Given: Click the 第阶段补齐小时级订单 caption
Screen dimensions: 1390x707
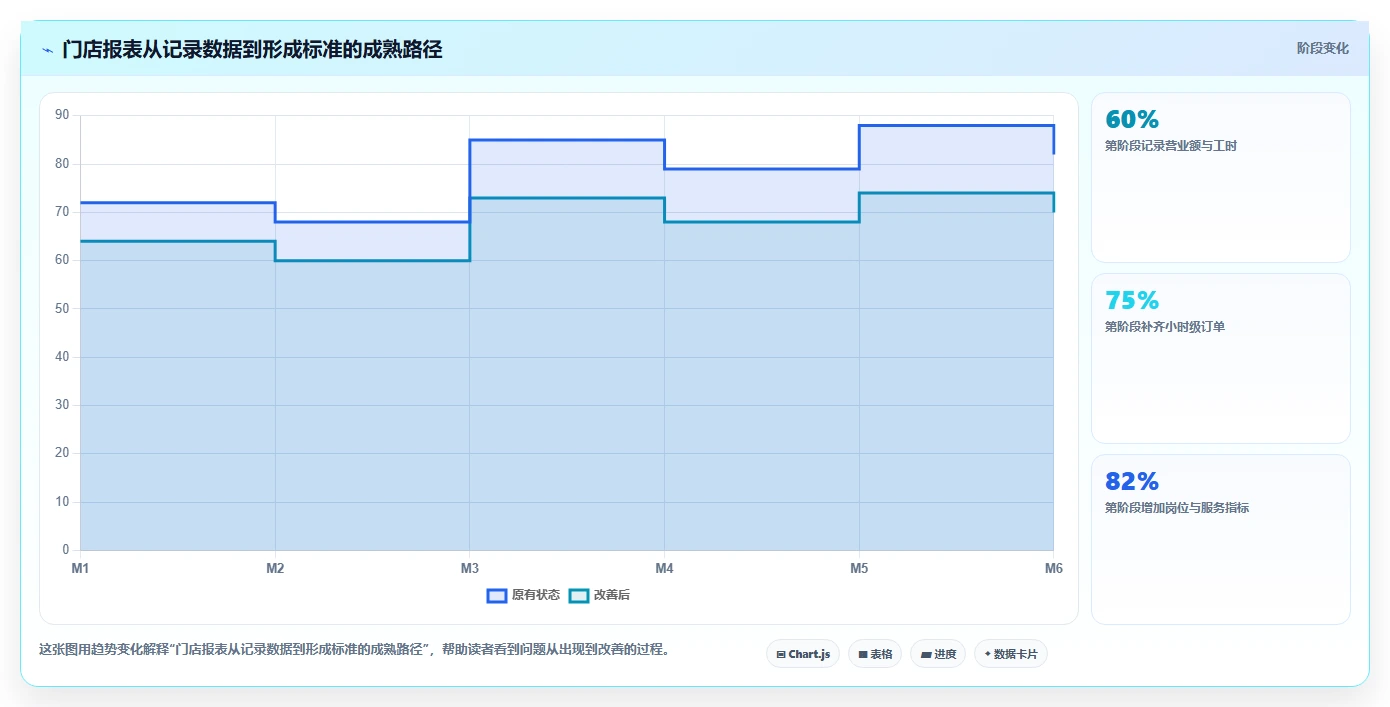Looking at the screenshot, I should click(1165, 327).
